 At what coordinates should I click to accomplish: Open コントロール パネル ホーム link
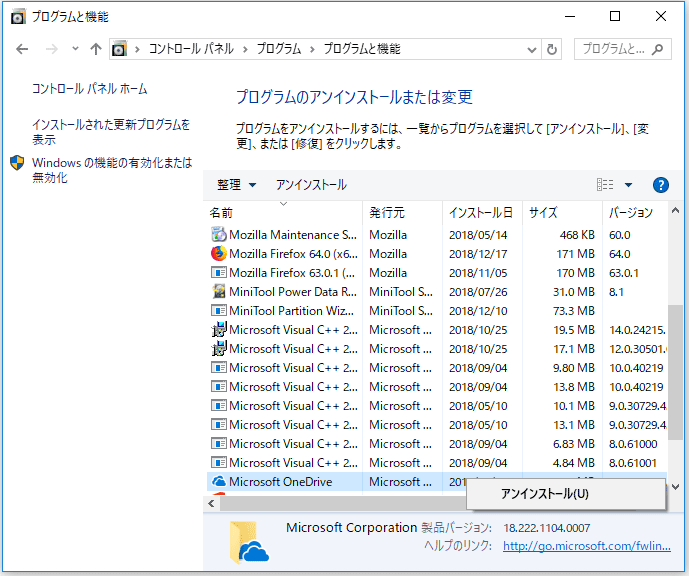coord(90,89)
